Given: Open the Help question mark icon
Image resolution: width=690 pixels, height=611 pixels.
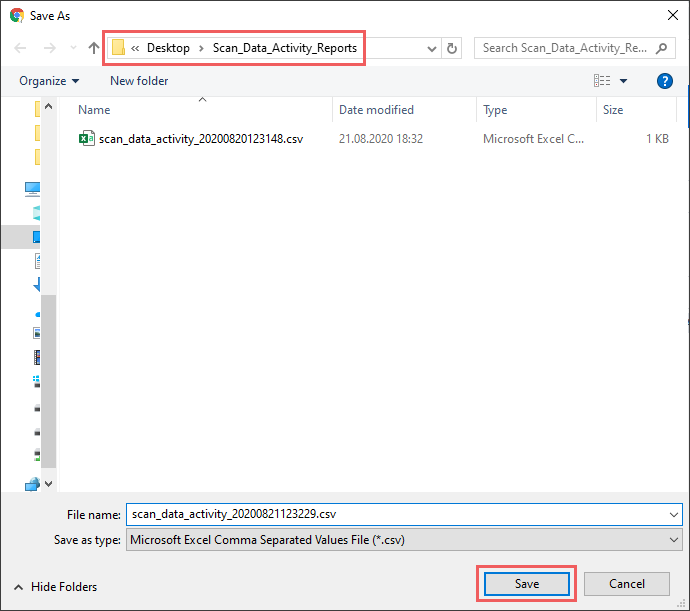Looking at the screenshot, I should [x=664, y=81].
